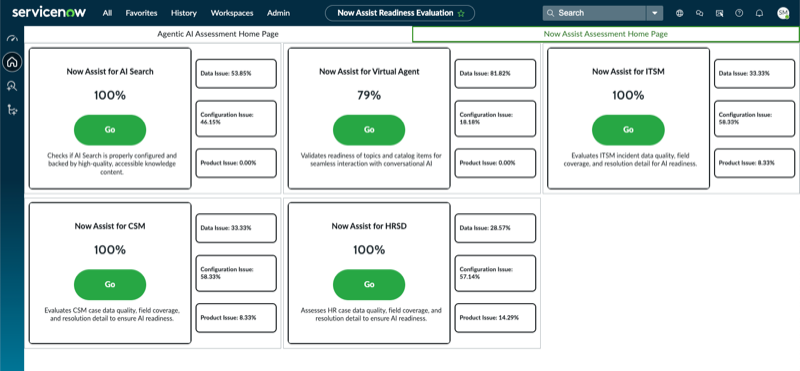Open the Favorites menu

[141, 13]
